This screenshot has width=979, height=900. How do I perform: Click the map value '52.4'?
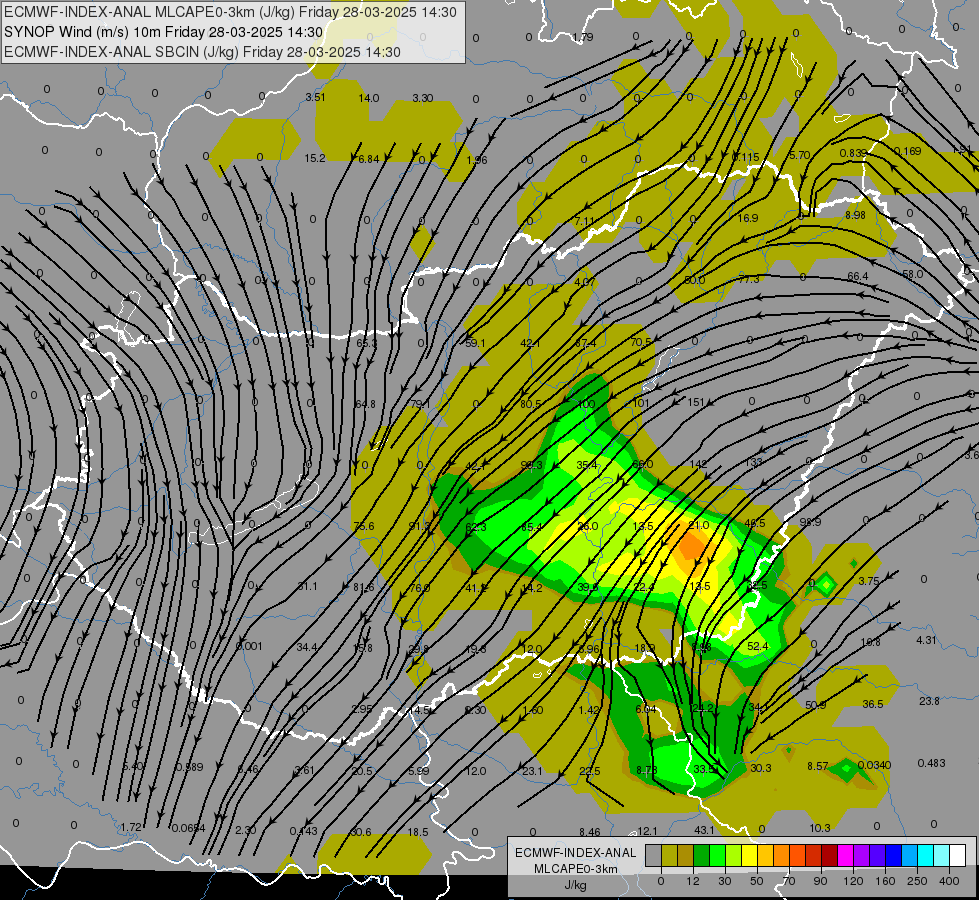757,646
